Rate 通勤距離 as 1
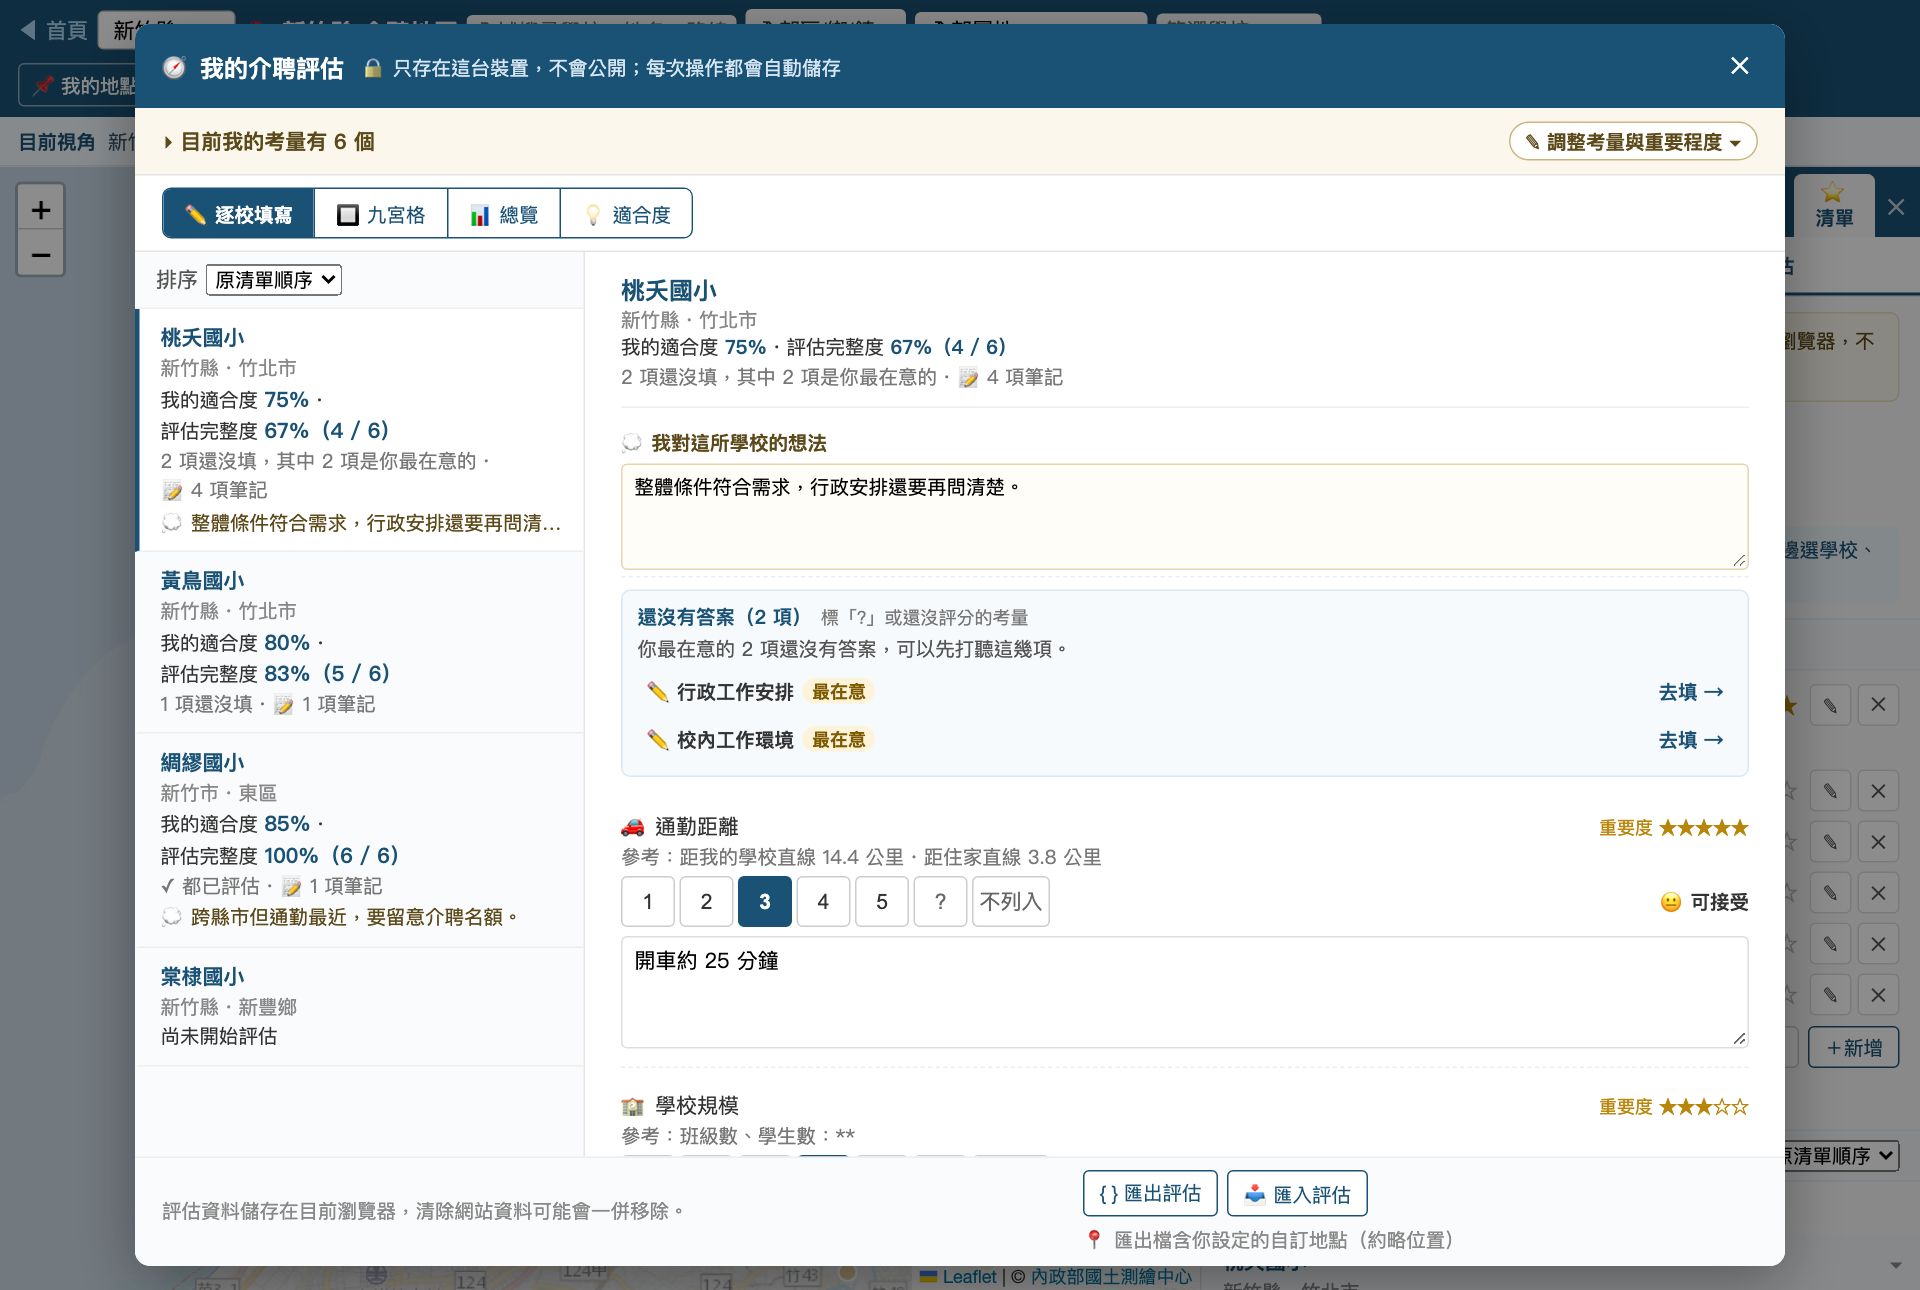The width and height of the screenshot is (1920, 1290). pyautogui.click(x=647, y=901)
